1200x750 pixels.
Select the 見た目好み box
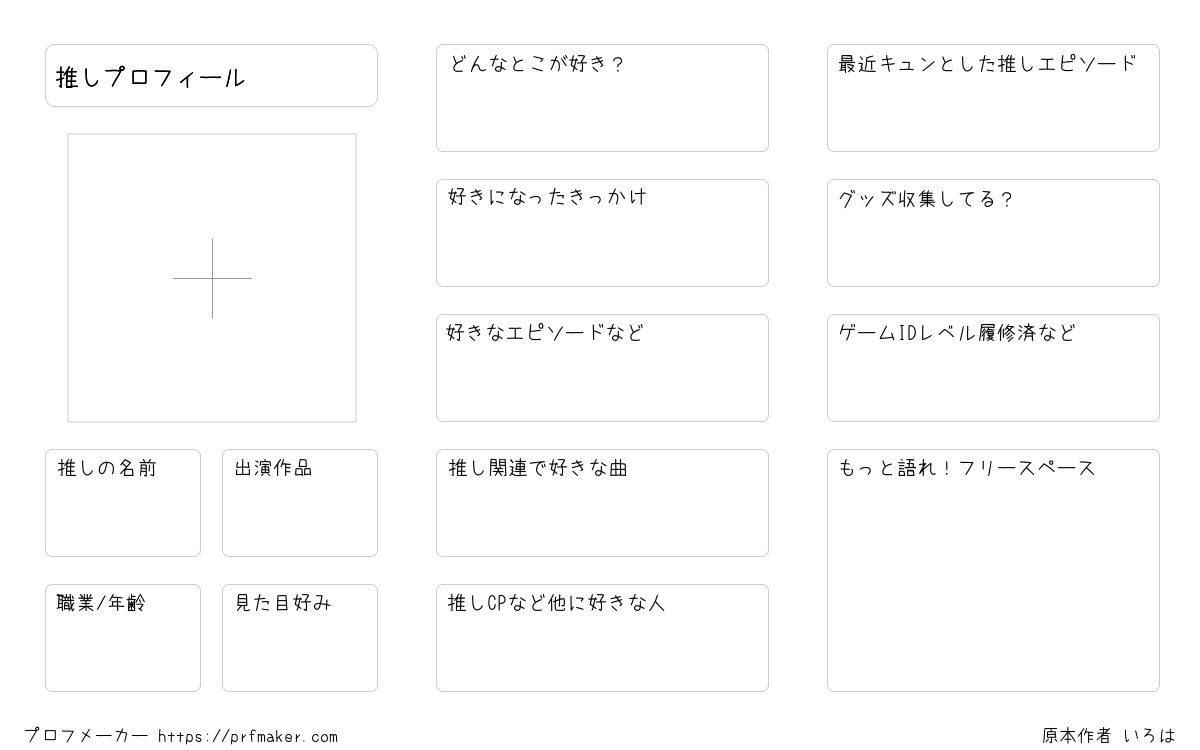coord(300,638)
